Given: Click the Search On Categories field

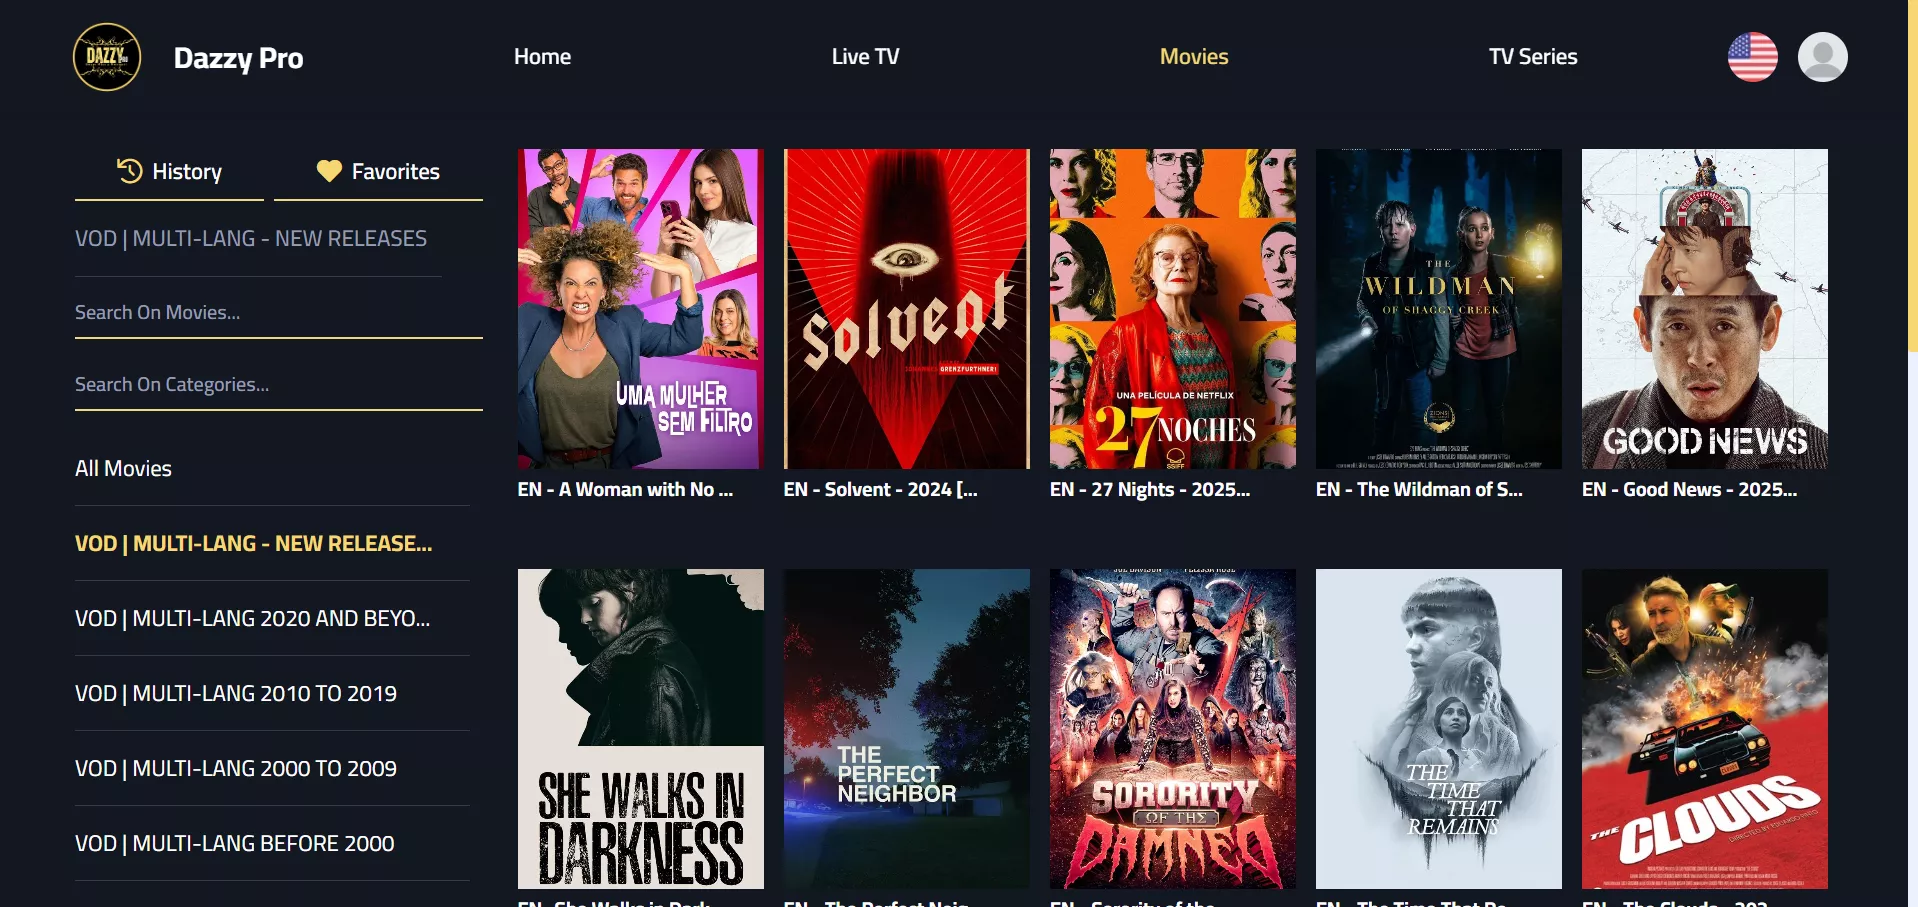Looking at the screenshot, I should [279, 385].
